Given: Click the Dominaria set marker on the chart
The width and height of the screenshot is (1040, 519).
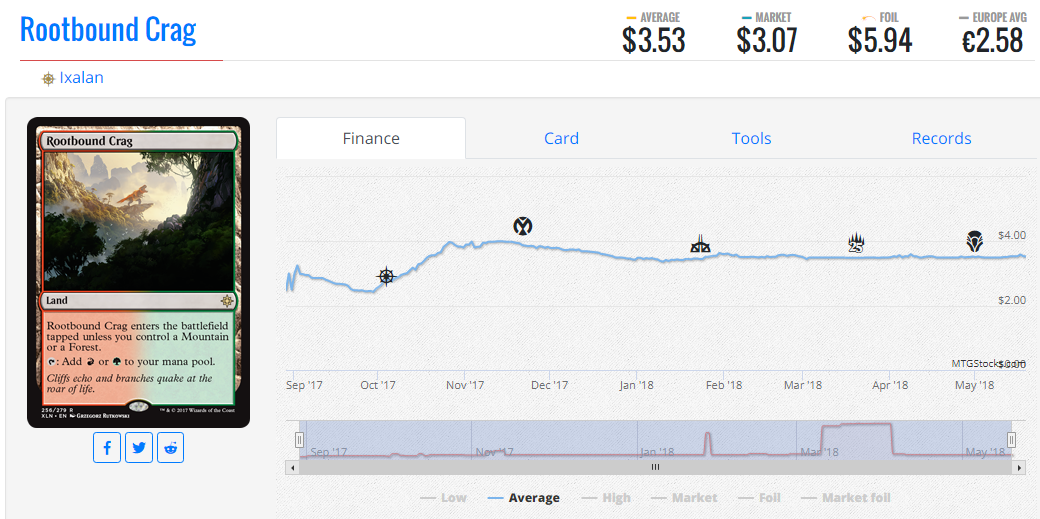Looking at the screenshot, I should tap(974, 242).
